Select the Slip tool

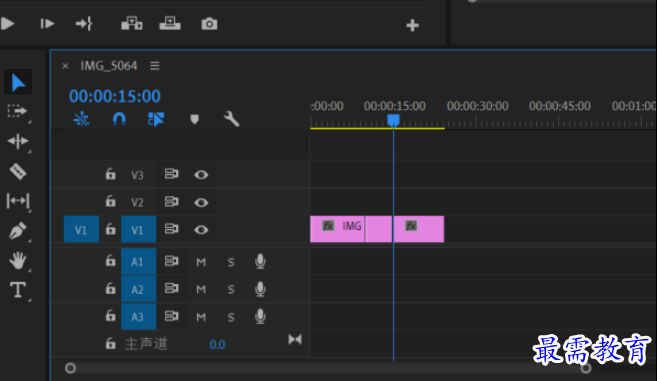[18, 201]
